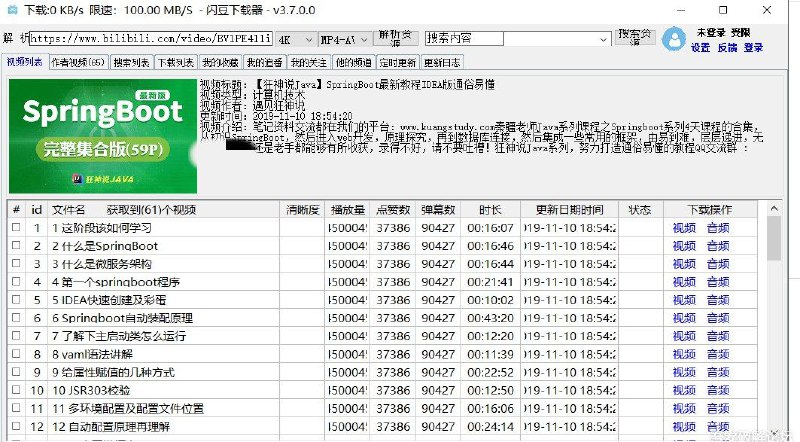The image size is (800, 442).
Task: Click the 搜索资源 button
Action: (635, 37)
